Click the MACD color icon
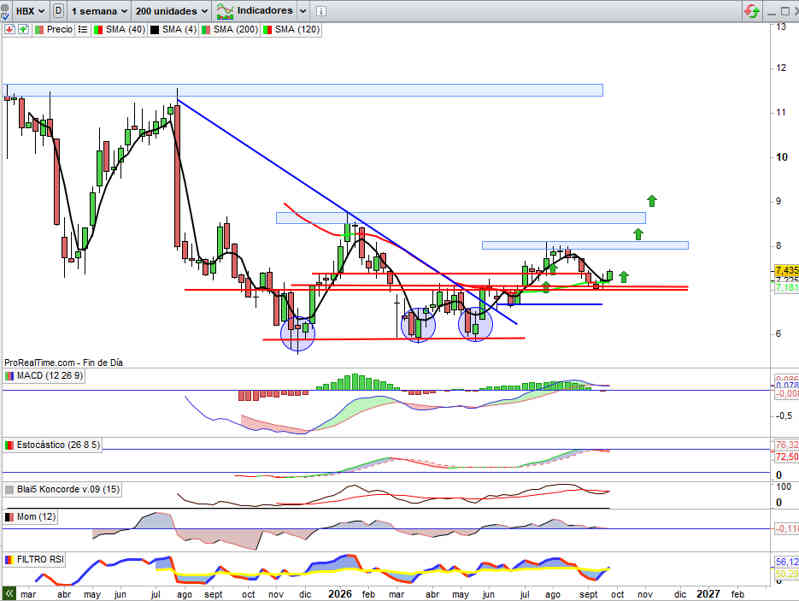The image size is (799, 601). click(x=9, y=376)
